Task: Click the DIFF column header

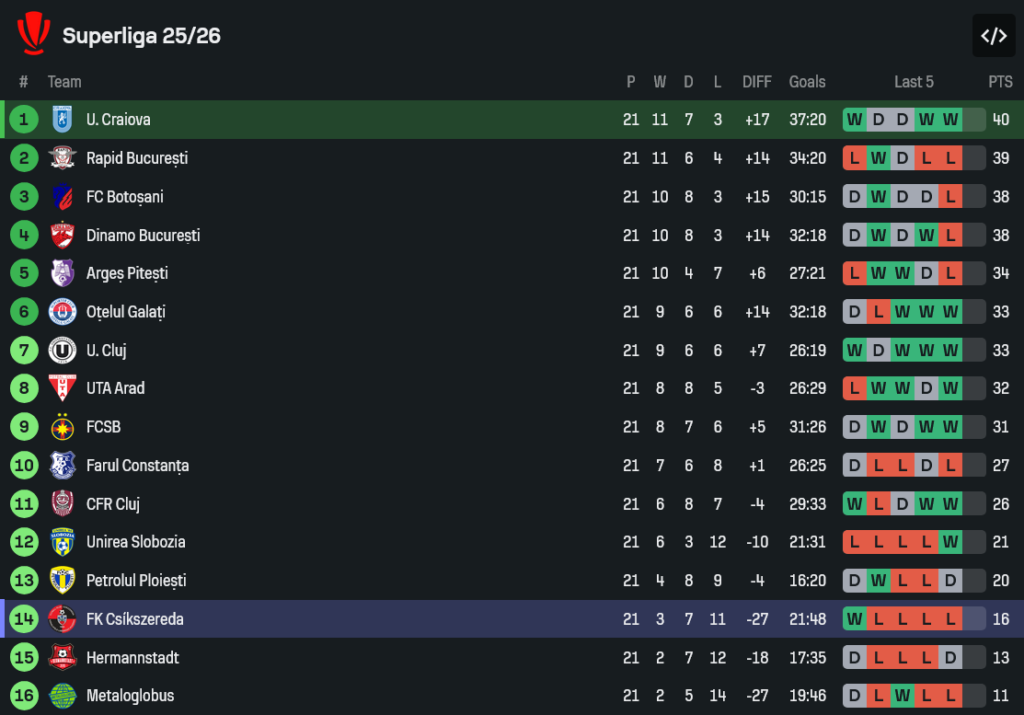Action: coord(757,82)
